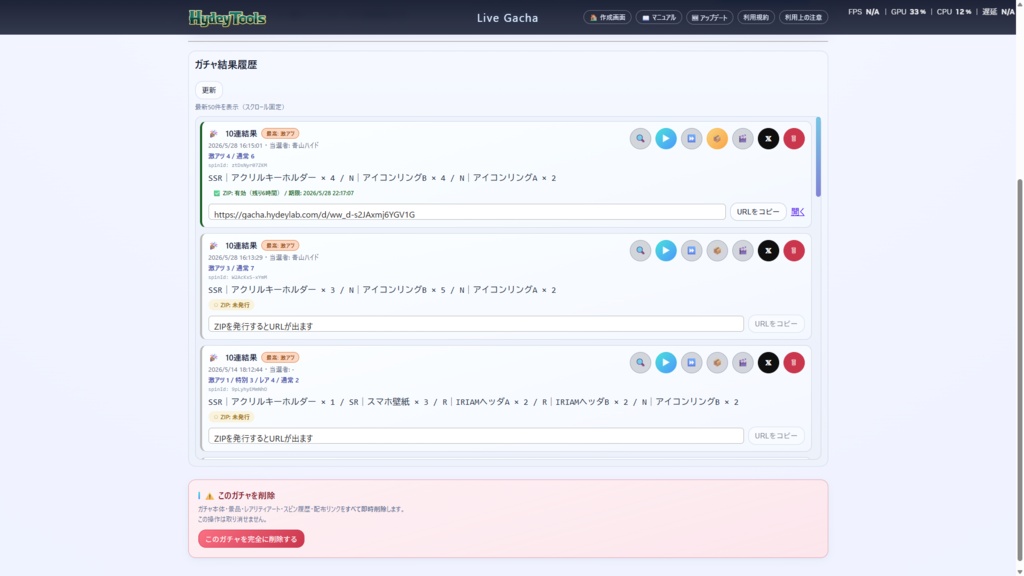Viewport: 1024px width, 576px height.
Task: Click the page vertical scrollbar
Action: 1019,370
